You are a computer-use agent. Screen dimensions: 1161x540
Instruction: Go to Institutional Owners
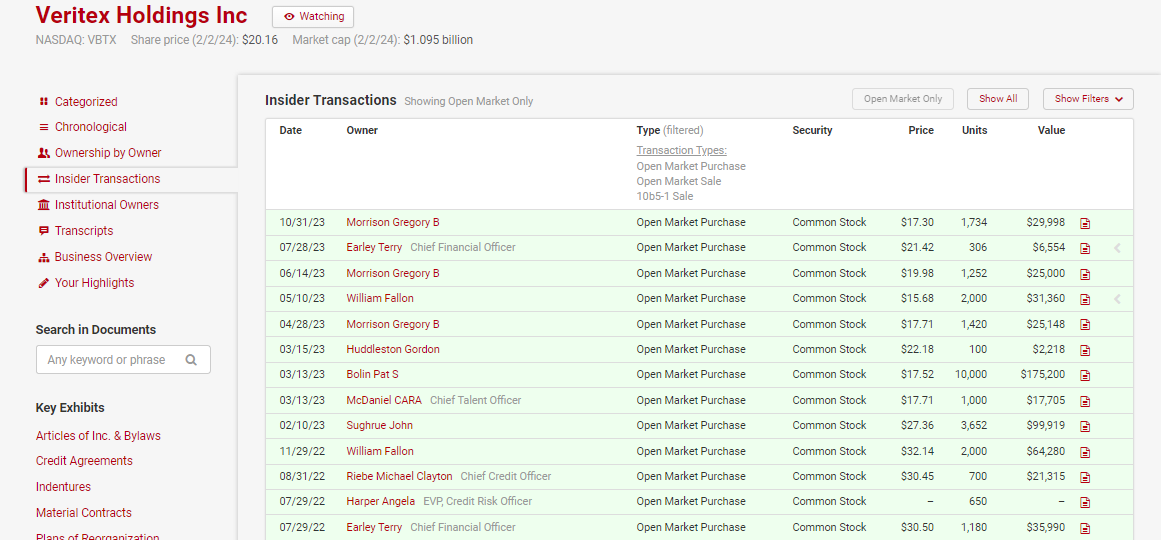pyautogui.click(x=107, y=204)
